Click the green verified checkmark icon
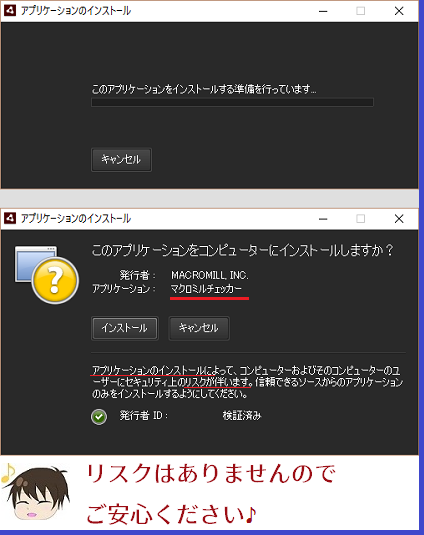The height and width of the screenshot is (535, 424). (99, 417)
